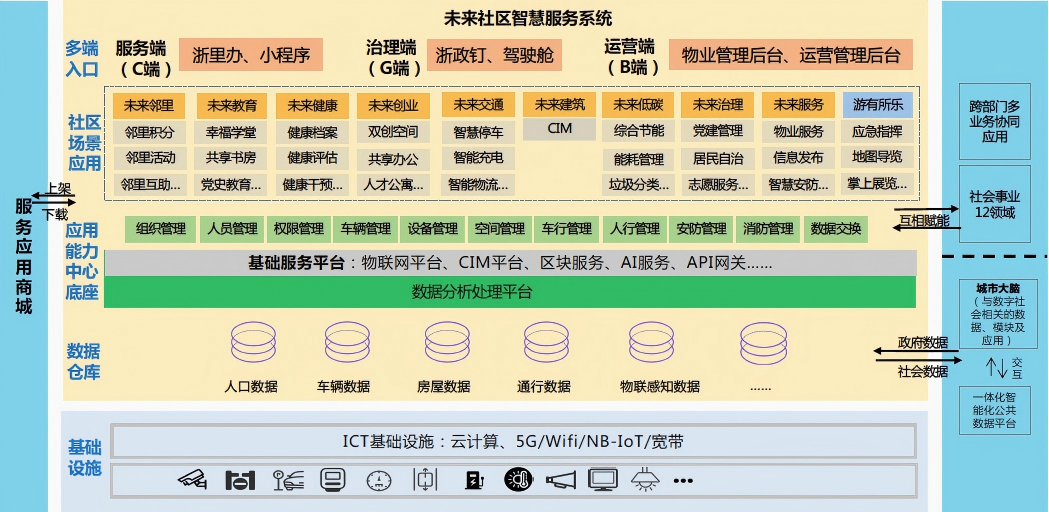Click the megaphone loudspeaker icon
Viewport: 1049px width, 512px height.
point(561,479)
